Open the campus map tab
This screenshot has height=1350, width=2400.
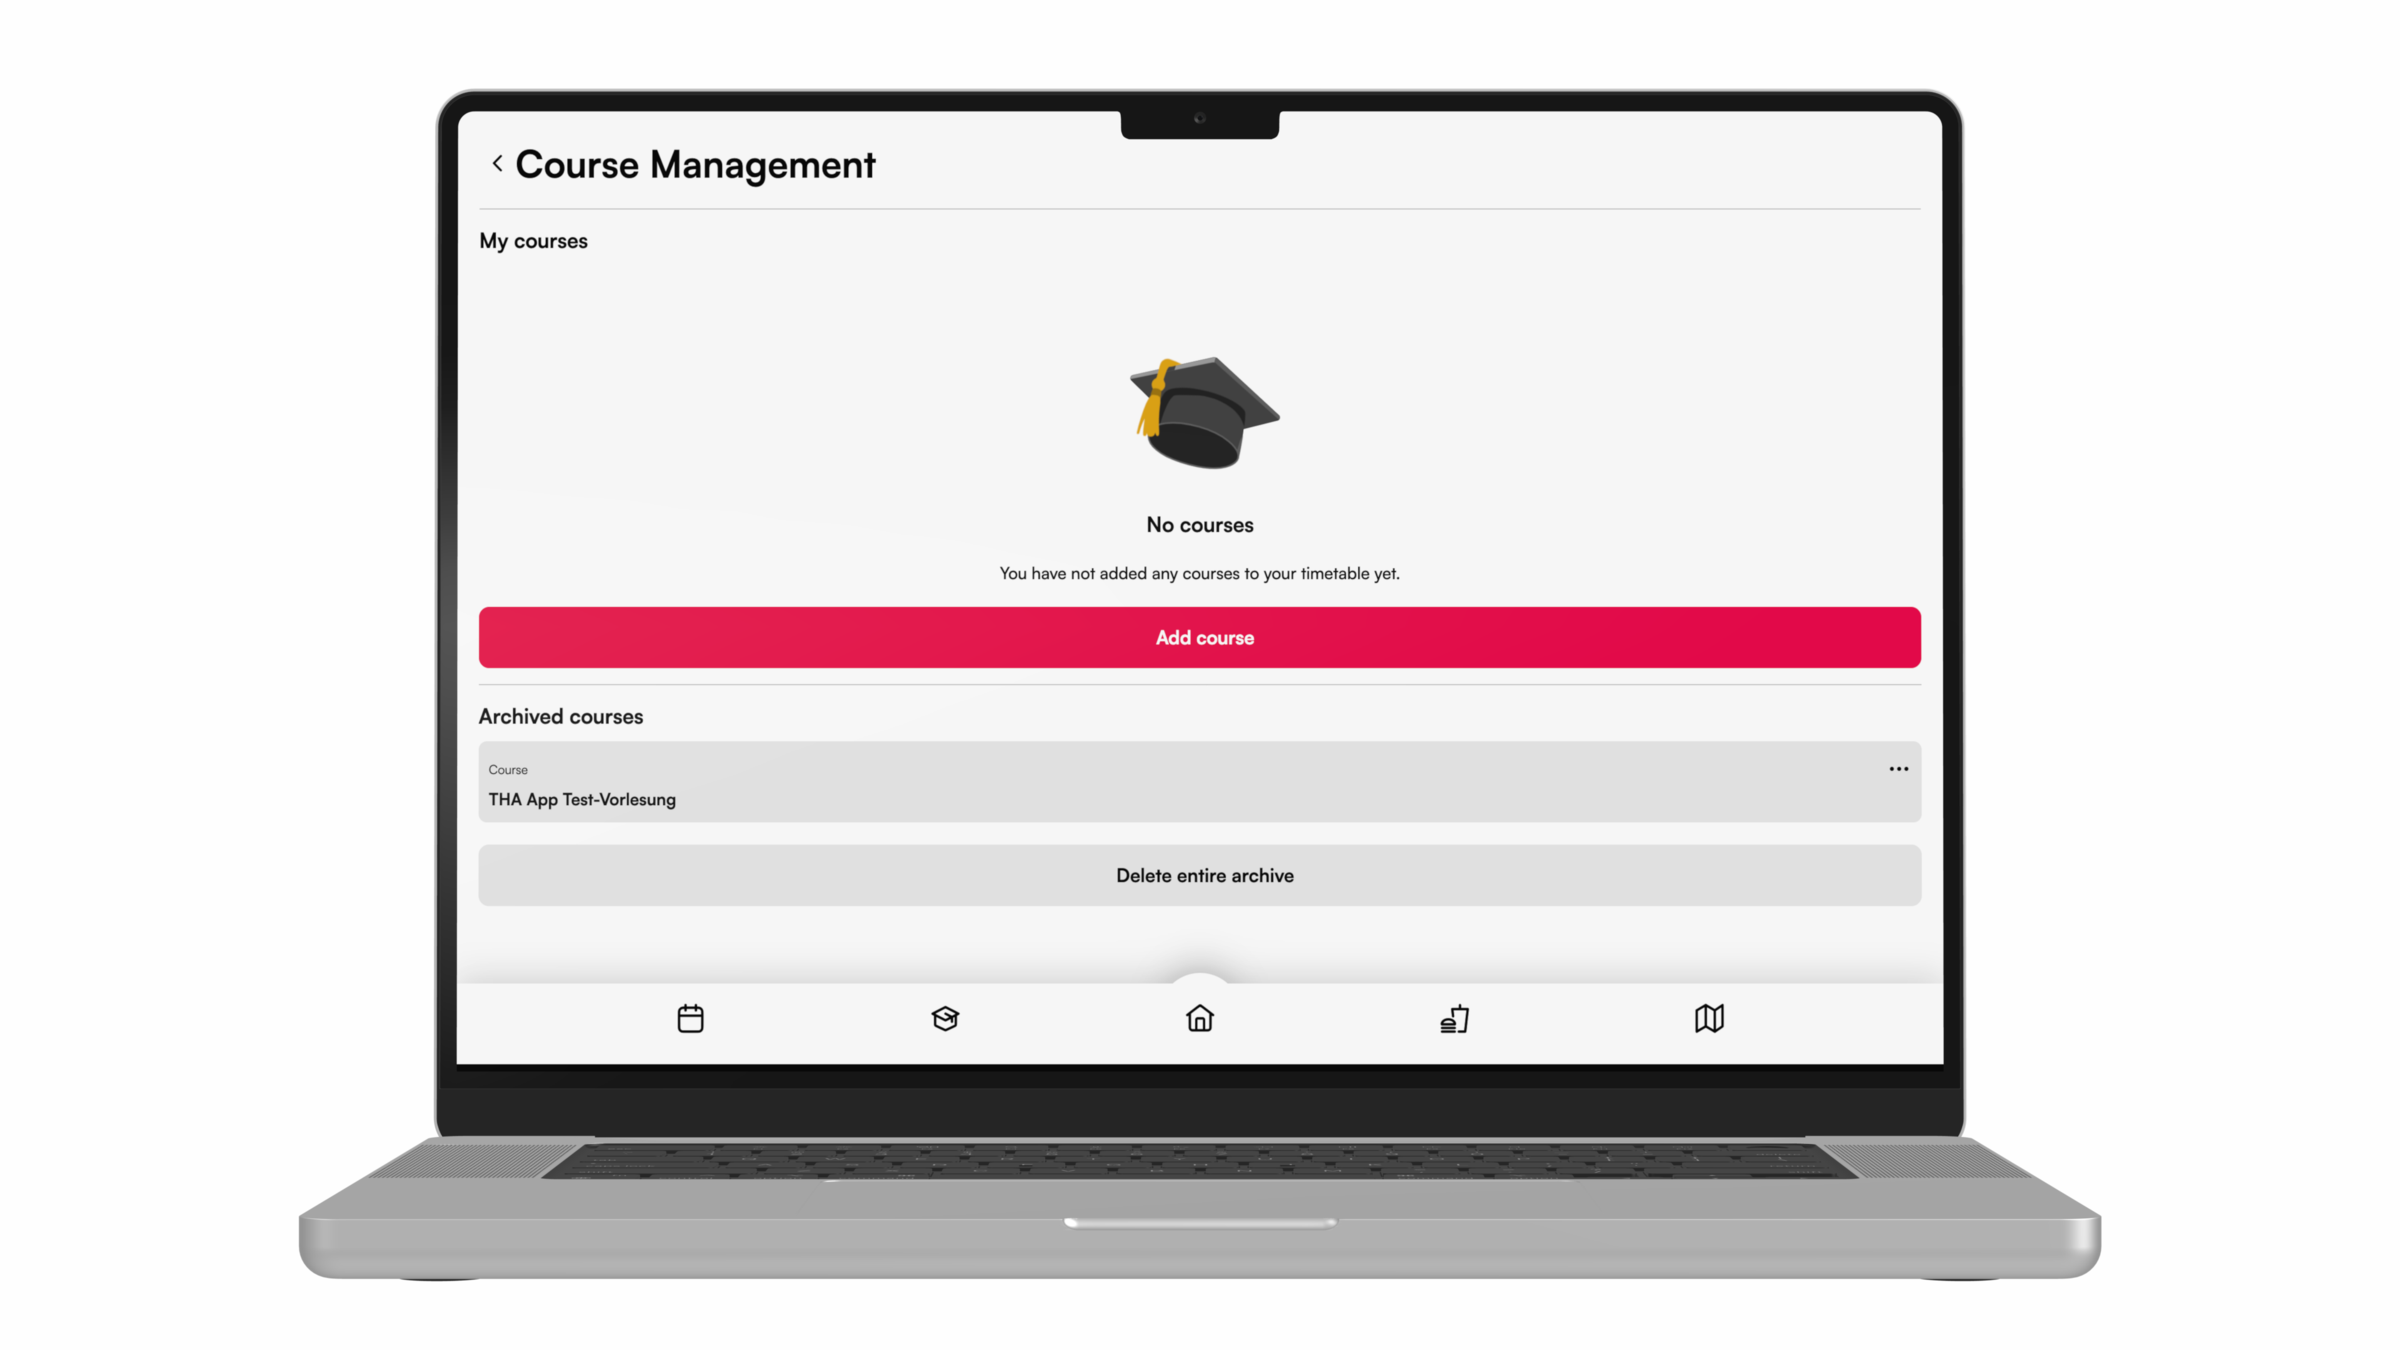click(x=1709, y=1018)
